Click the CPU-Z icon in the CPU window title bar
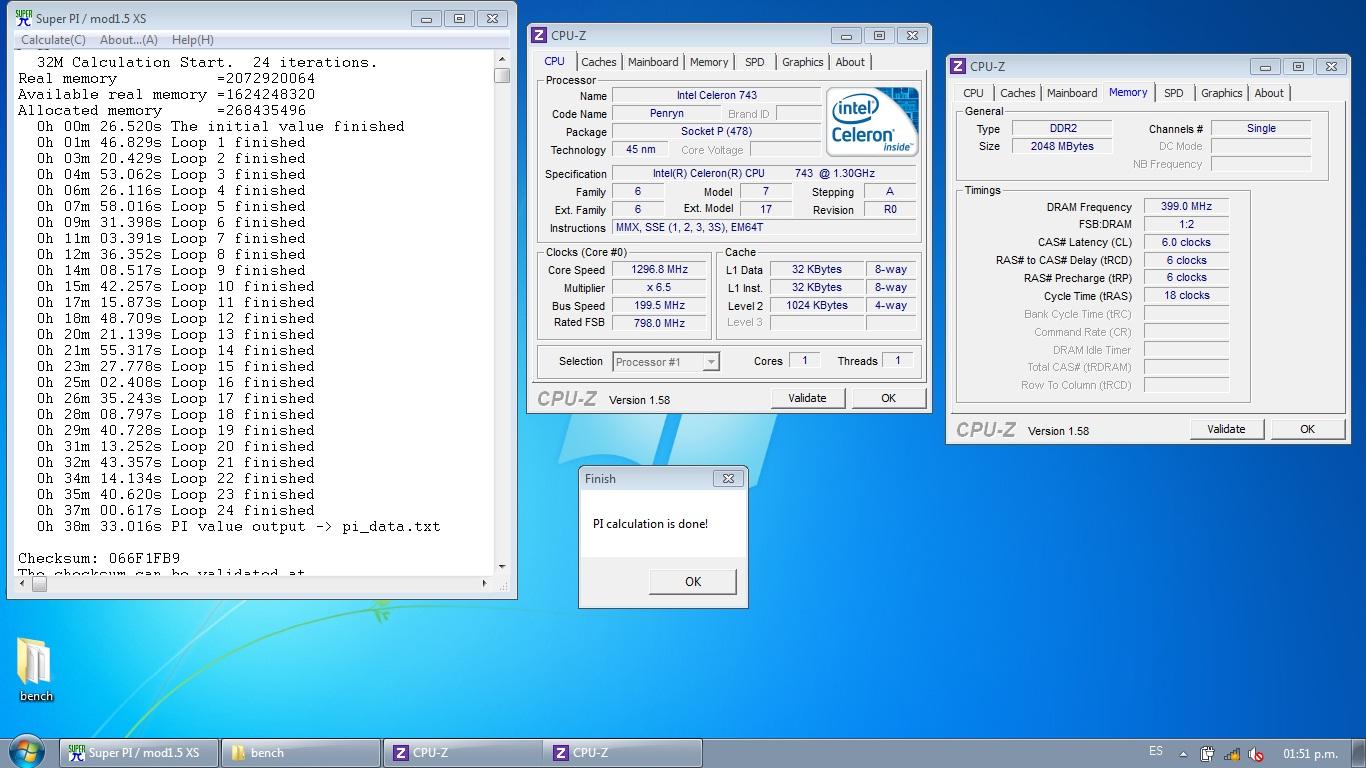The width and height of the screenshot is (1366, 768). tap(540, 35)
